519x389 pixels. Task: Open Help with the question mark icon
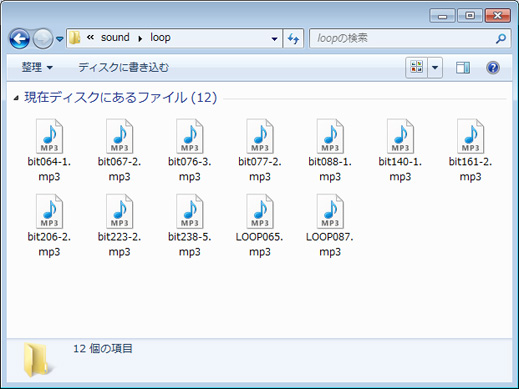tap(493, 68)
